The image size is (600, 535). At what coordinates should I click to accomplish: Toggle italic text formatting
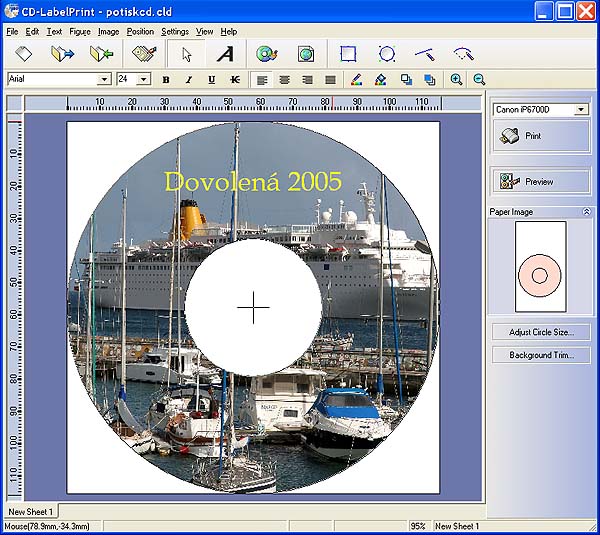click(188, 79)
